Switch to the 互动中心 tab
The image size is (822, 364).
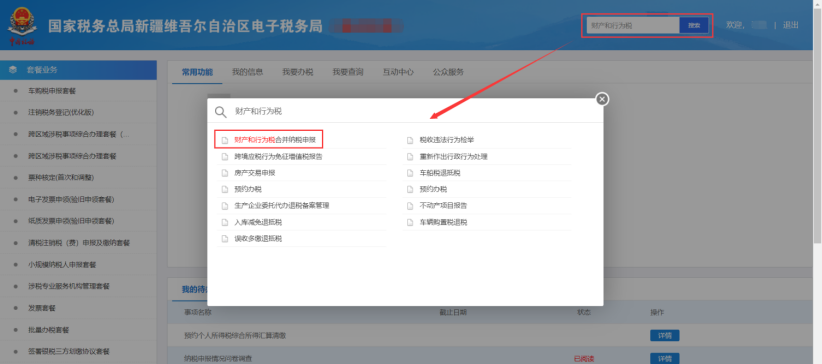pyautogui.click(x=398, y=72)
